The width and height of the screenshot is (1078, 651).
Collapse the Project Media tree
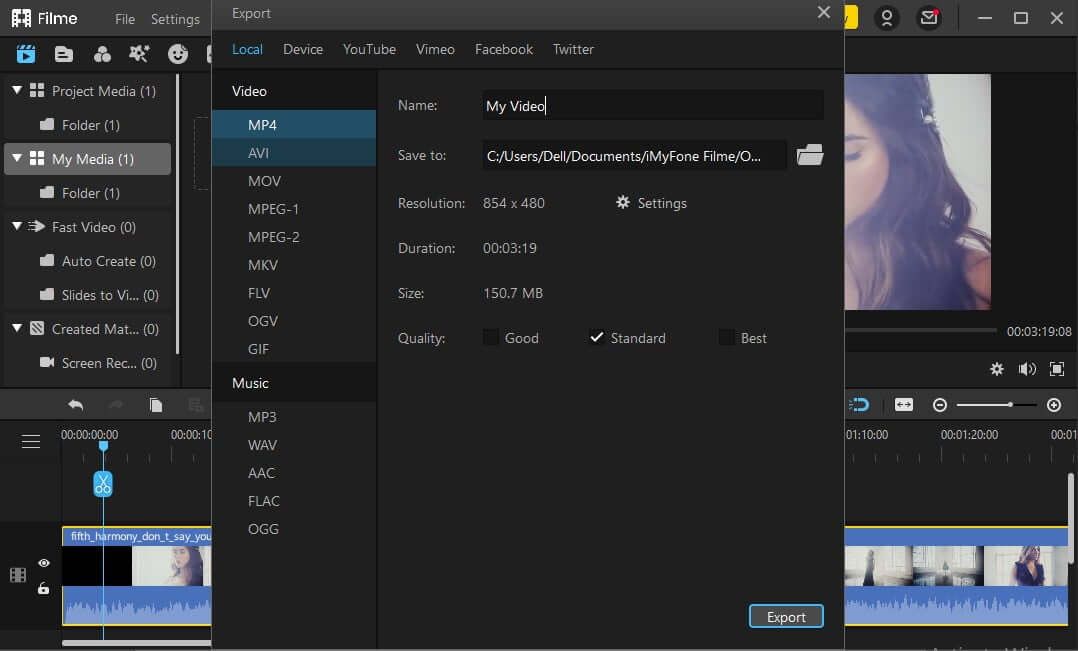17,90
